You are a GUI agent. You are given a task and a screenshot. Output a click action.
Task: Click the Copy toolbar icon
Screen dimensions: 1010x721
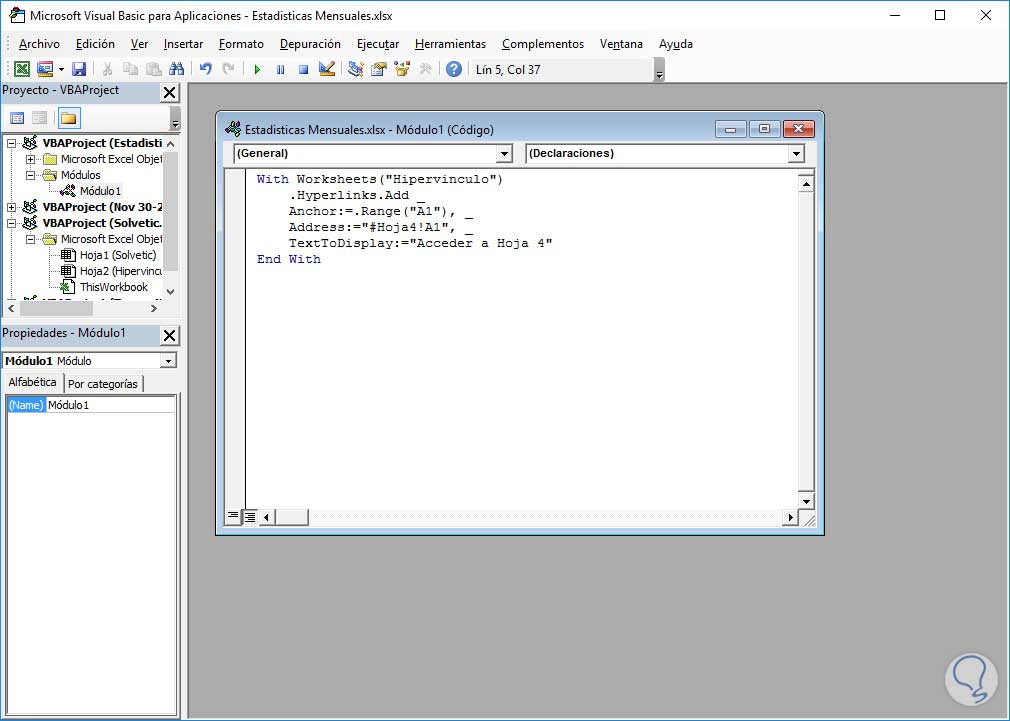131,69
